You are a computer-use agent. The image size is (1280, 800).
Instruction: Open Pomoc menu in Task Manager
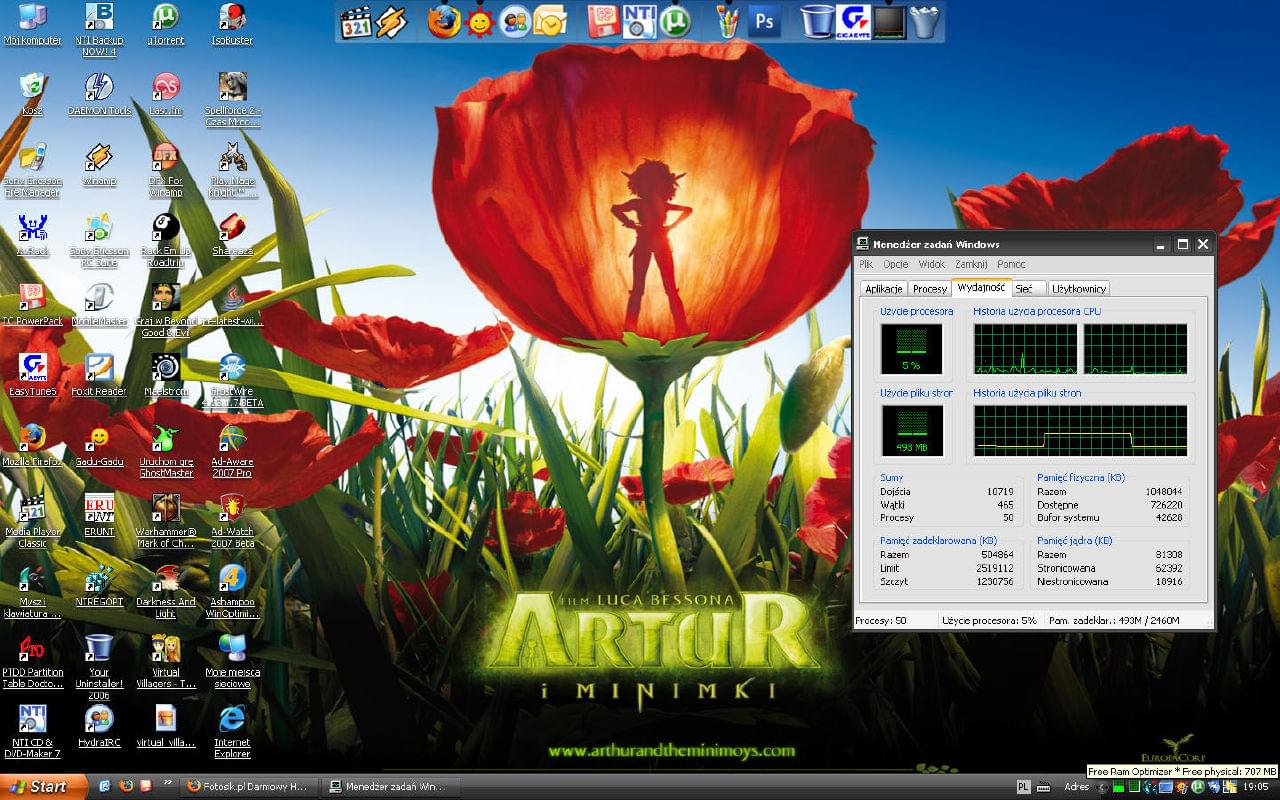(1011, 265)
